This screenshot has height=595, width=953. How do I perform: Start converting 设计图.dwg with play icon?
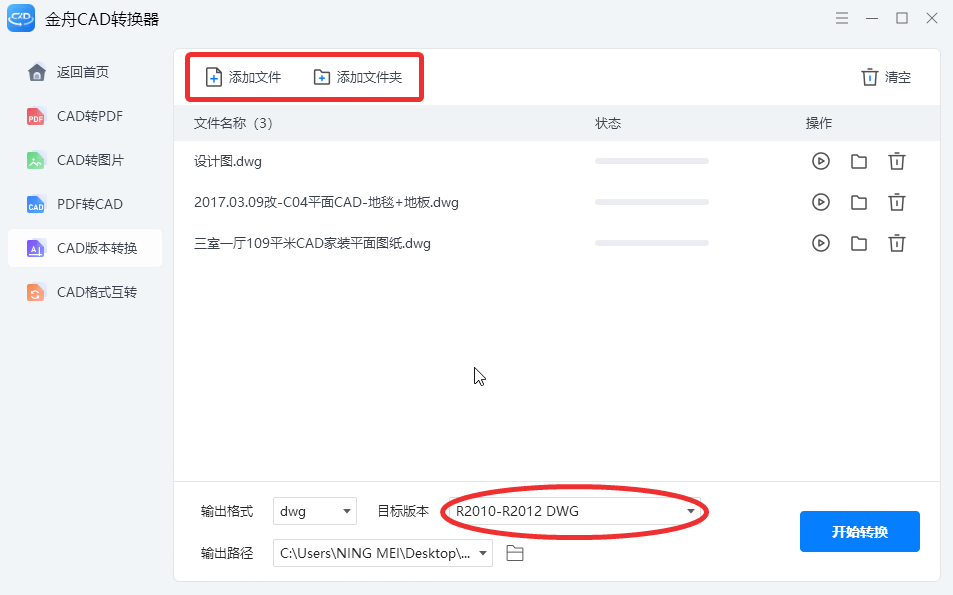[821, 161]
